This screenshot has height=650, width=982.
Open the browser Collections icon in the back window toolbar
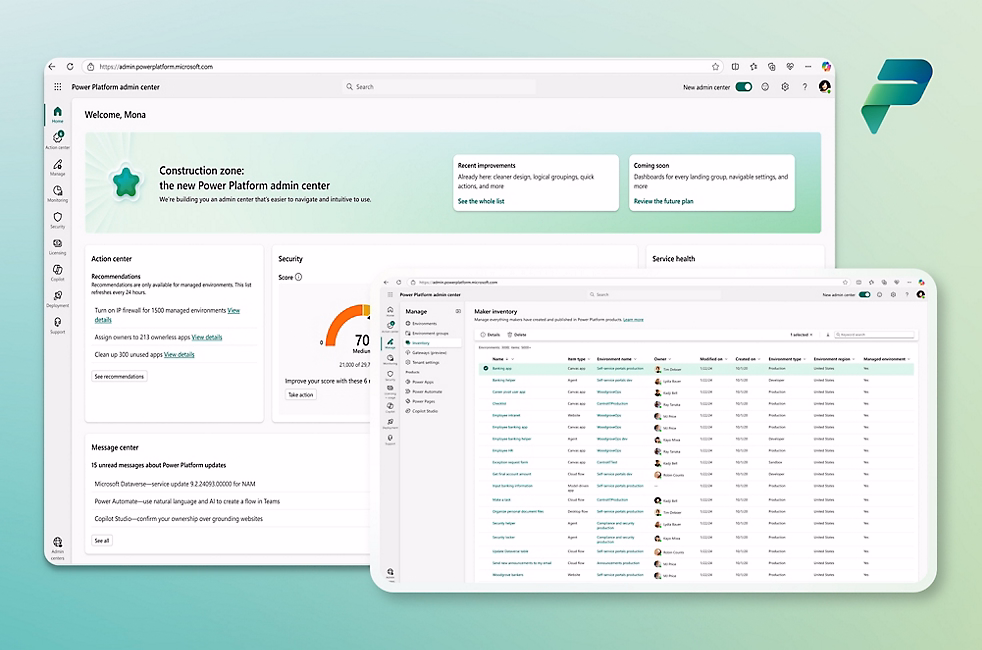coord(772,66)
